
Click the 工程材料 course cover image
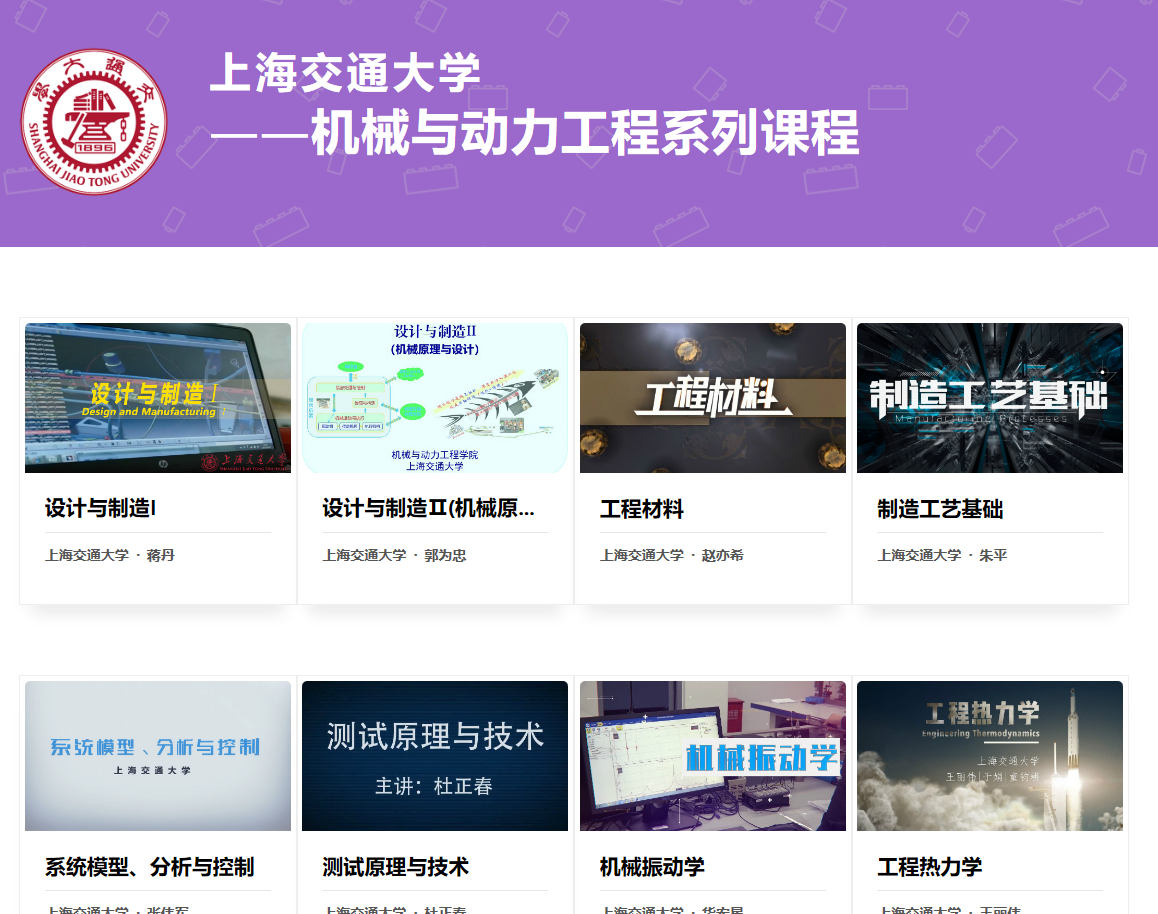tap(713, 398)
